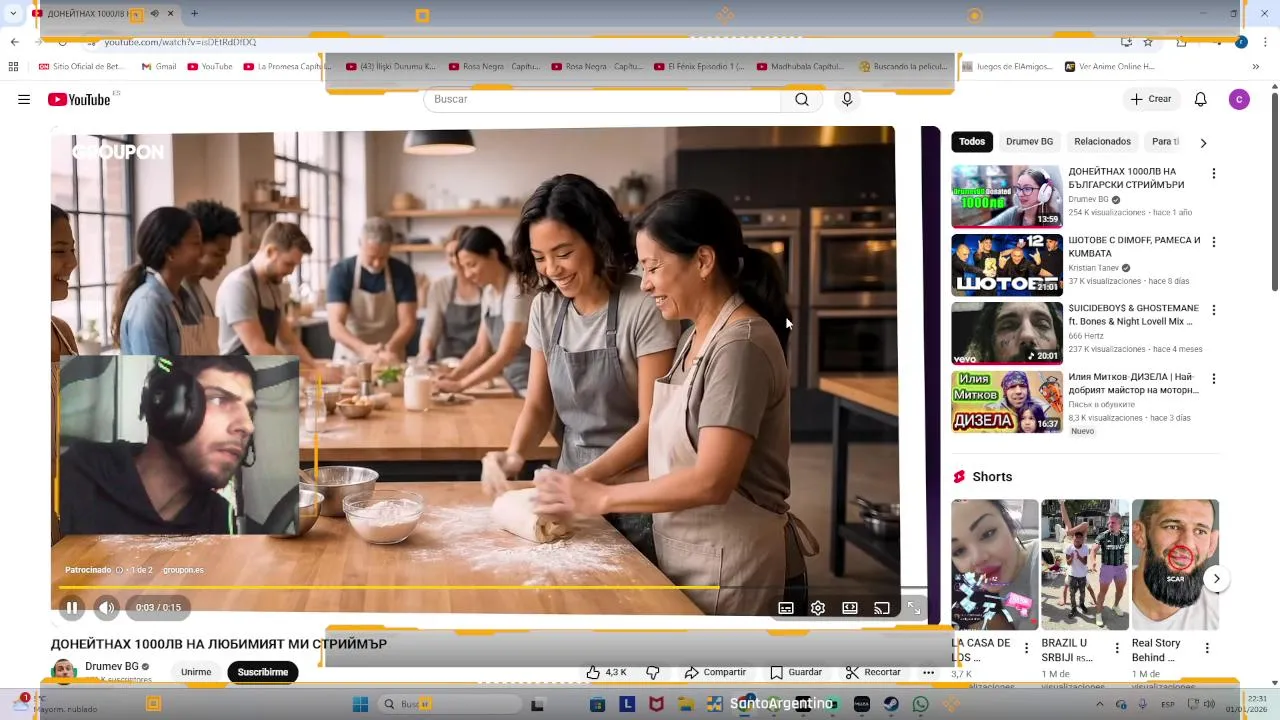Open the 13:59 streamer donation video thumbnail
Image resolution: width=1280 pixels, height=720 pixels.
(x=1007, y=196)
